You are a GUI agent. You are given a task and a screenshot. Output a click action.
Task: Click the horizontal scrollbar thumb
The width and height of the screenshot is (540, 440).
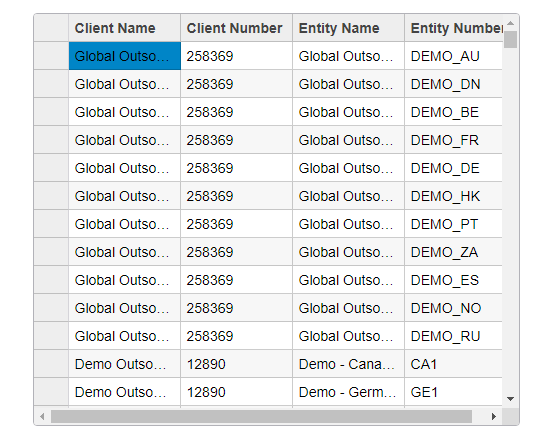pyautogui.click(x=261, y=417)
